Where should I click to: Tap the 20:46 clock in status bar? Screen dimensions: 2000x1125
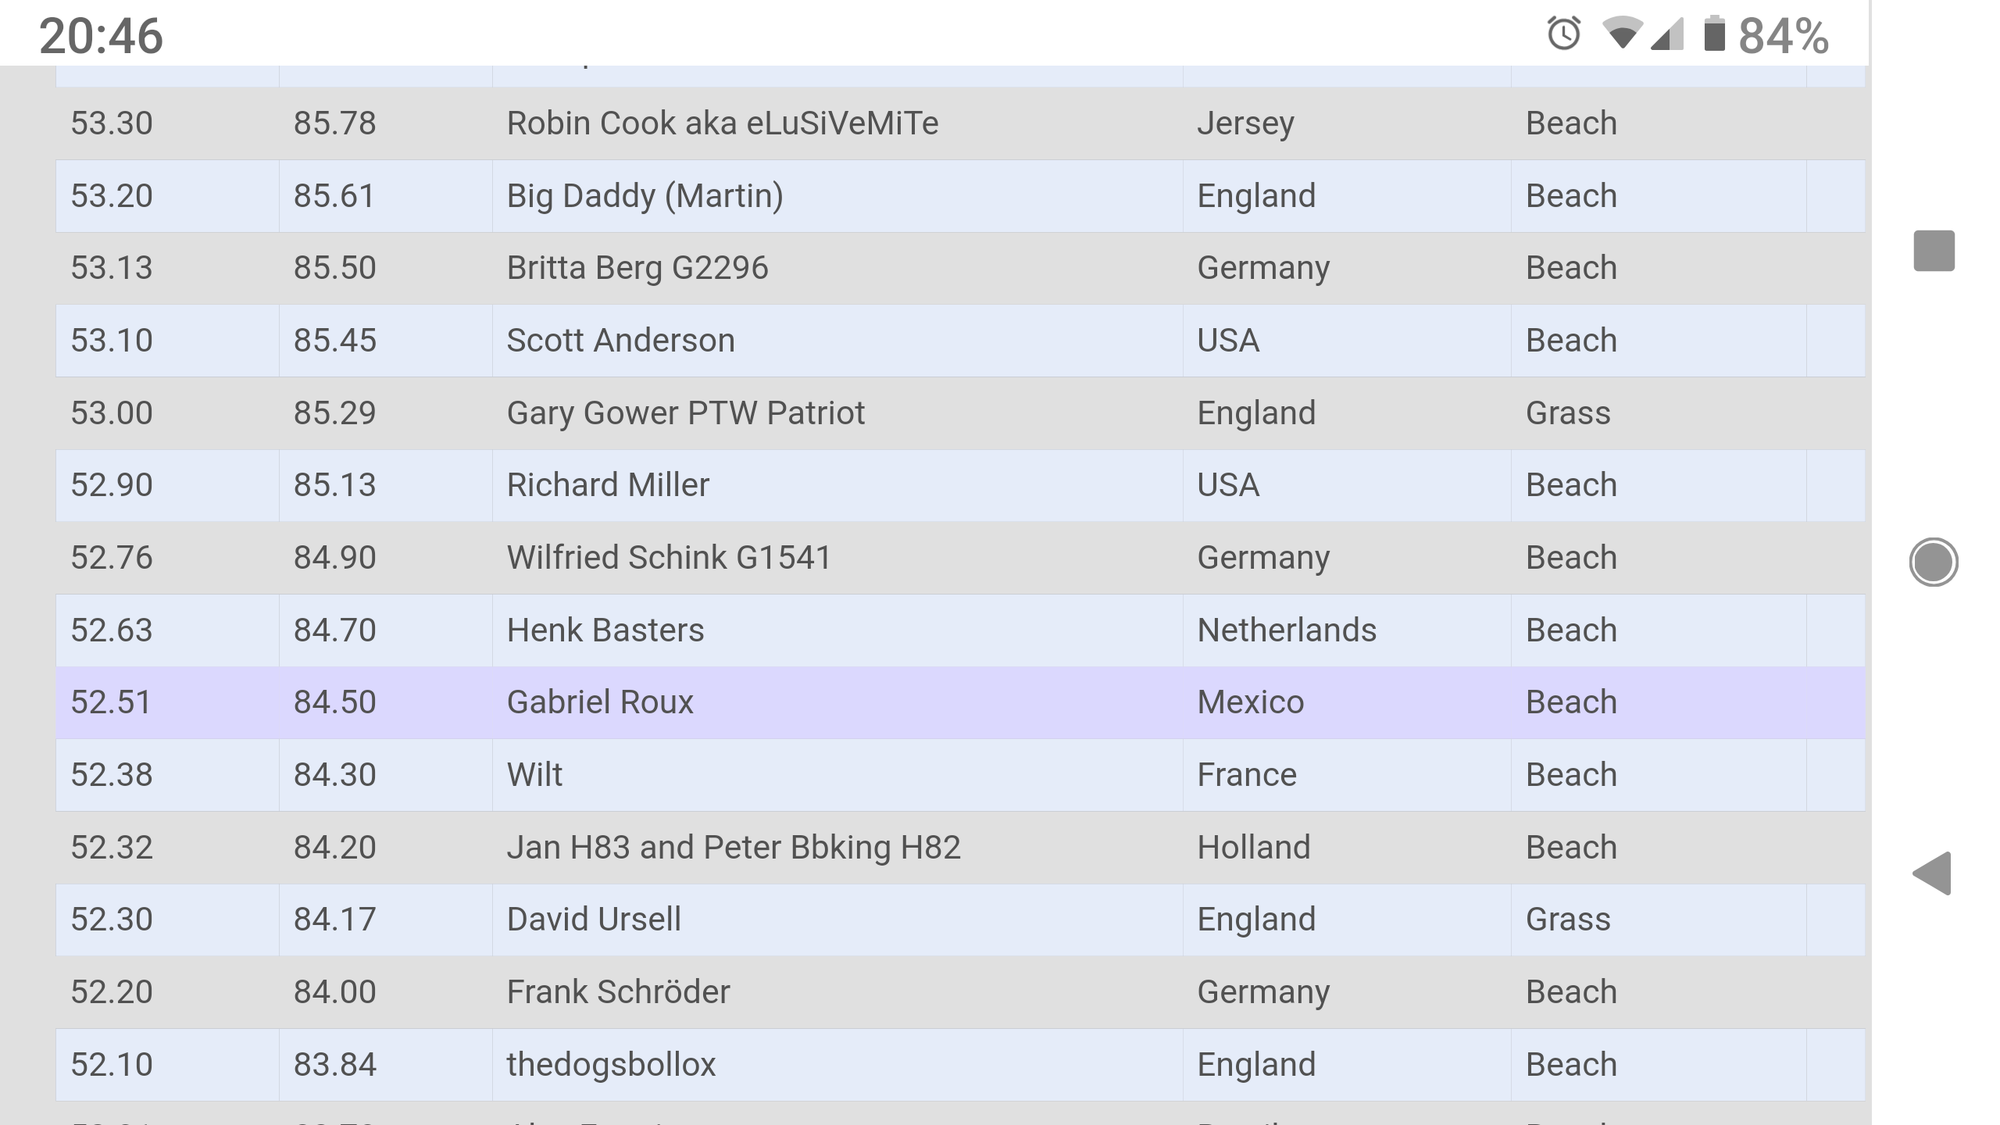tap(101, 36)
